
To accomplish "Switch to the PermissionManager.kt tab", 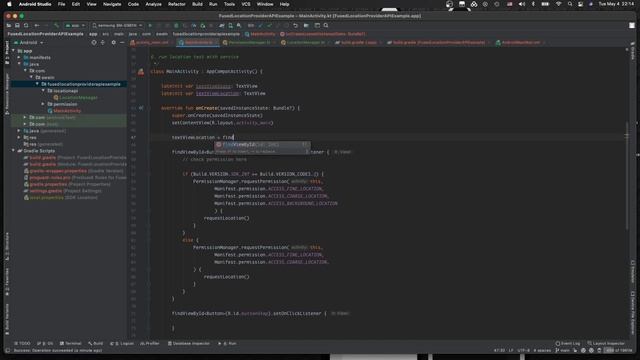I will 249,42.
